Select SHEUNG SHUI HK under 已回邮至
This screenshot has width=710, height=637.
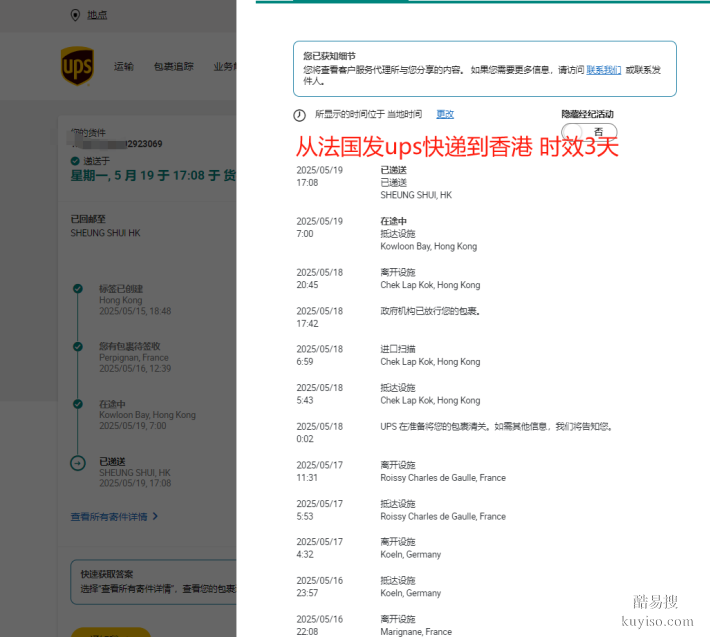tap(105, 233)
